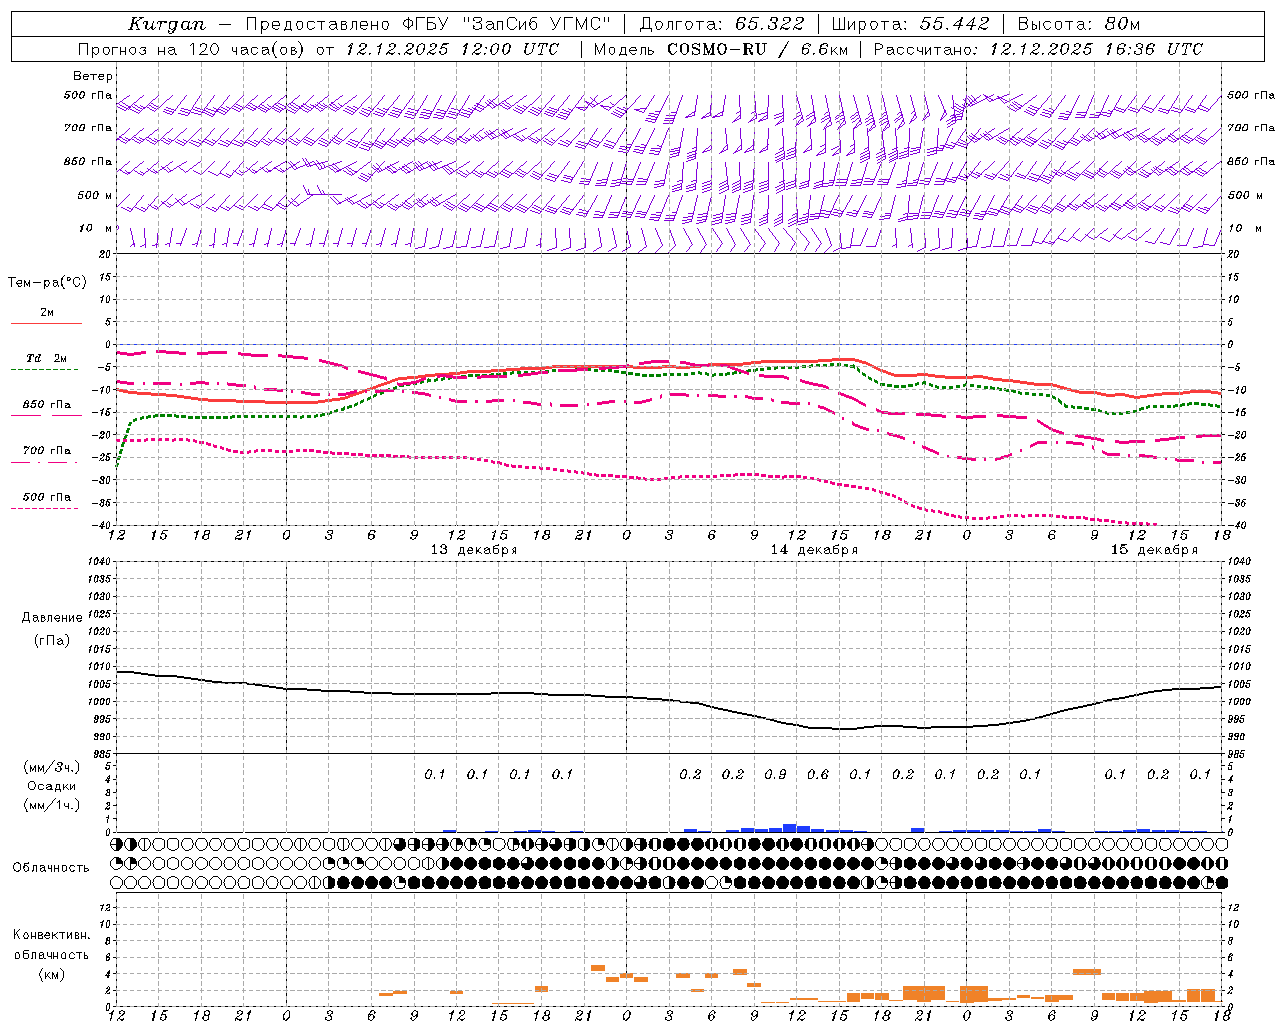
Task: Click the model name COSMO-RU / 6.6км
Action: (x=759, y=49)
